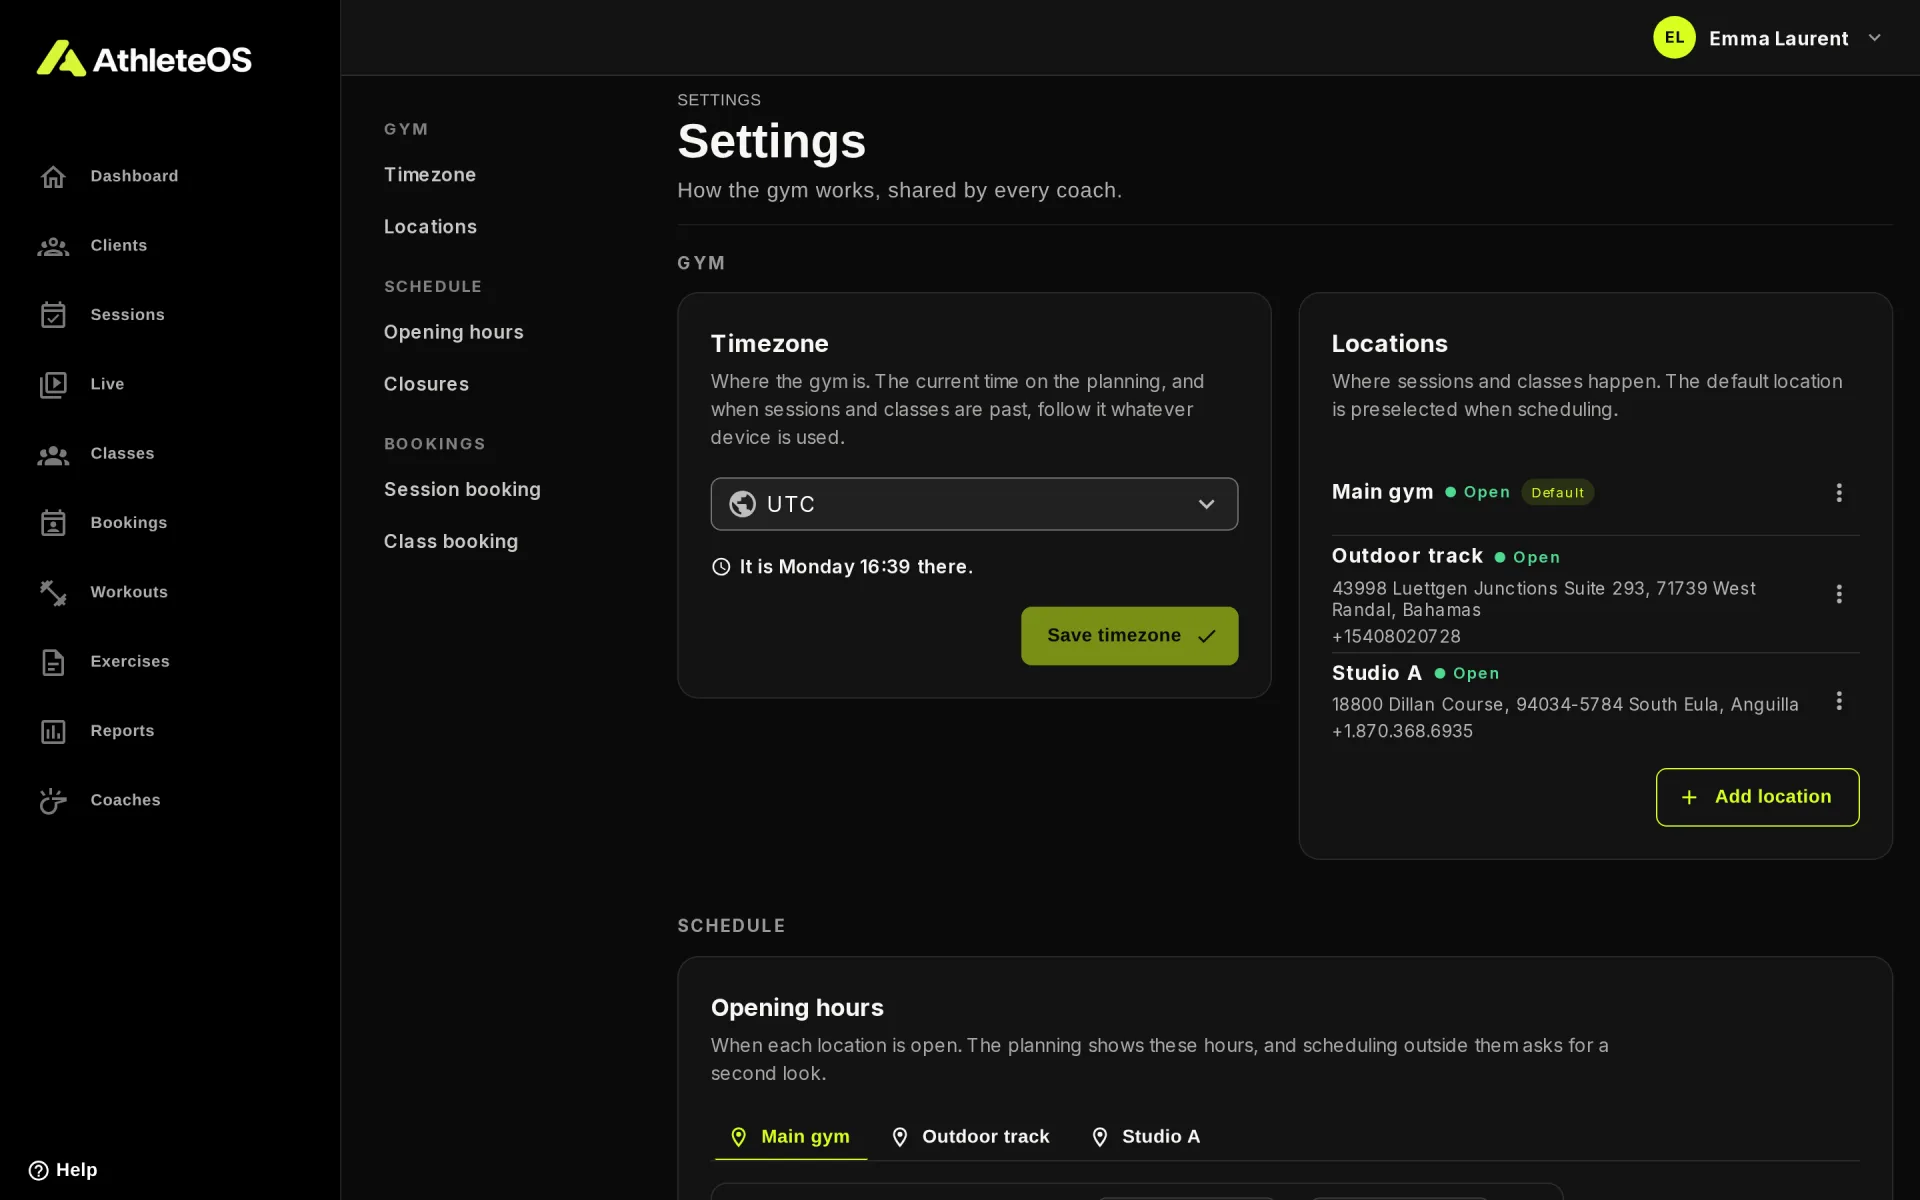Open Workouts dumbbell icon

tap(53, 593)
